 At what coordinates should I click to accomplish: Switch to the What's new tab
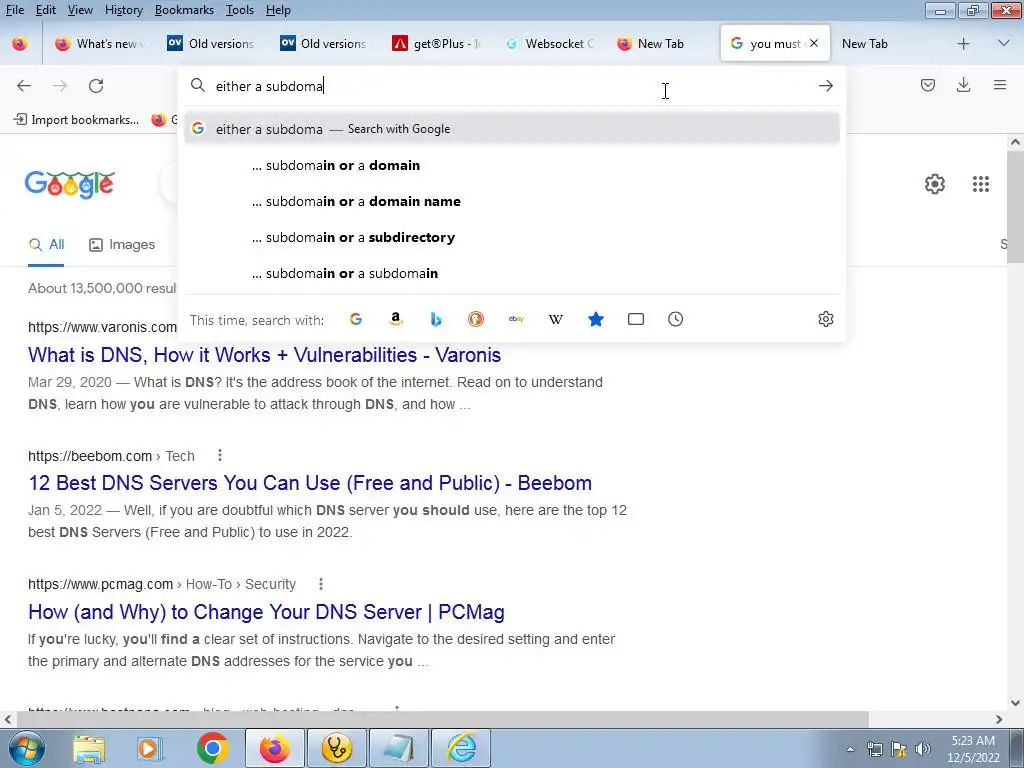pyautogui.click(x=99, y=44)
